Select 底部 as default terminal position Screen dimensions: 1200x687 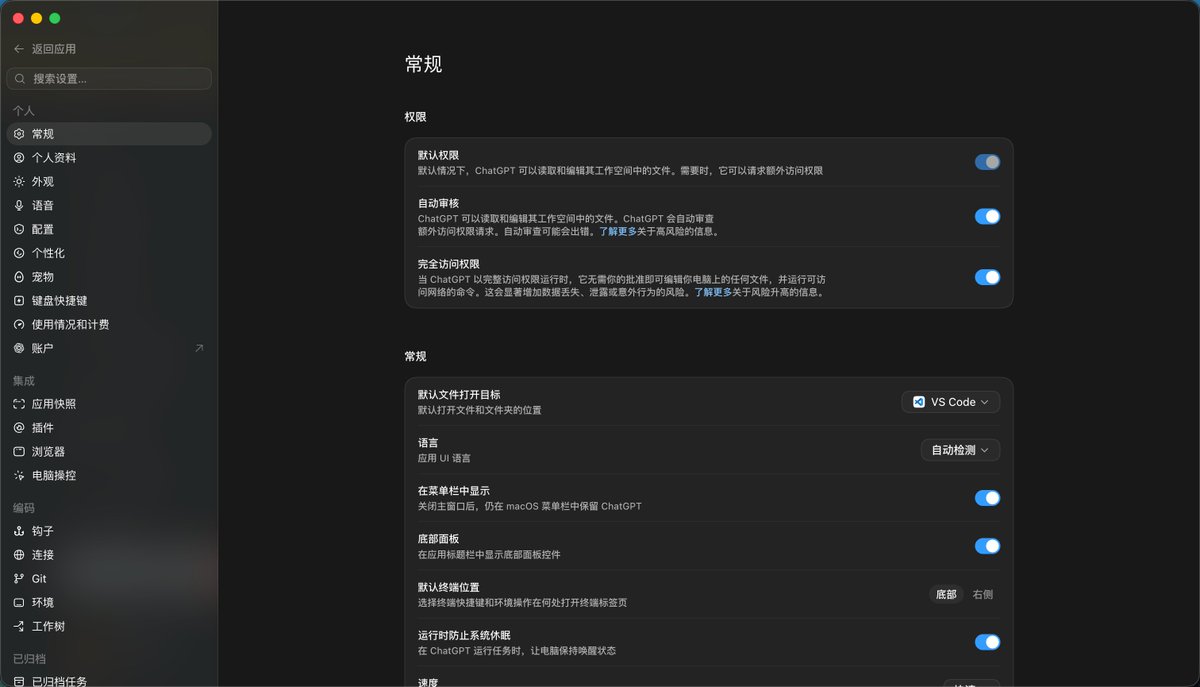click(x=945, y=594)
